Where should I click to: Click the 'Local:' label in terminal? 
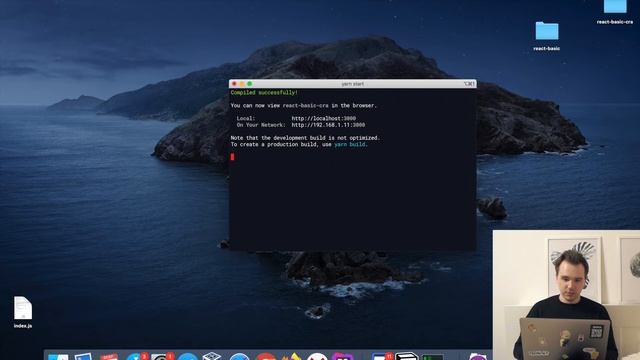pyautogui.click(x=246, y=118)
